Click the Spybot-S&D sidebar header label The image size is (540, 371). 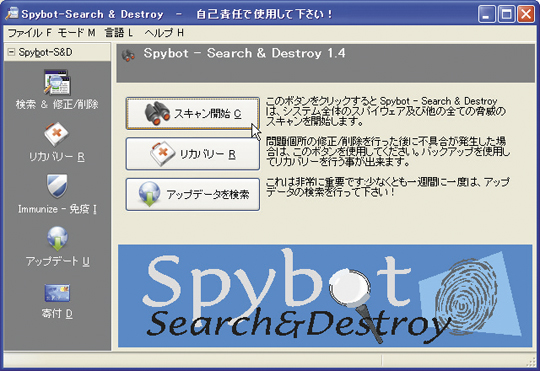point(45,52)
